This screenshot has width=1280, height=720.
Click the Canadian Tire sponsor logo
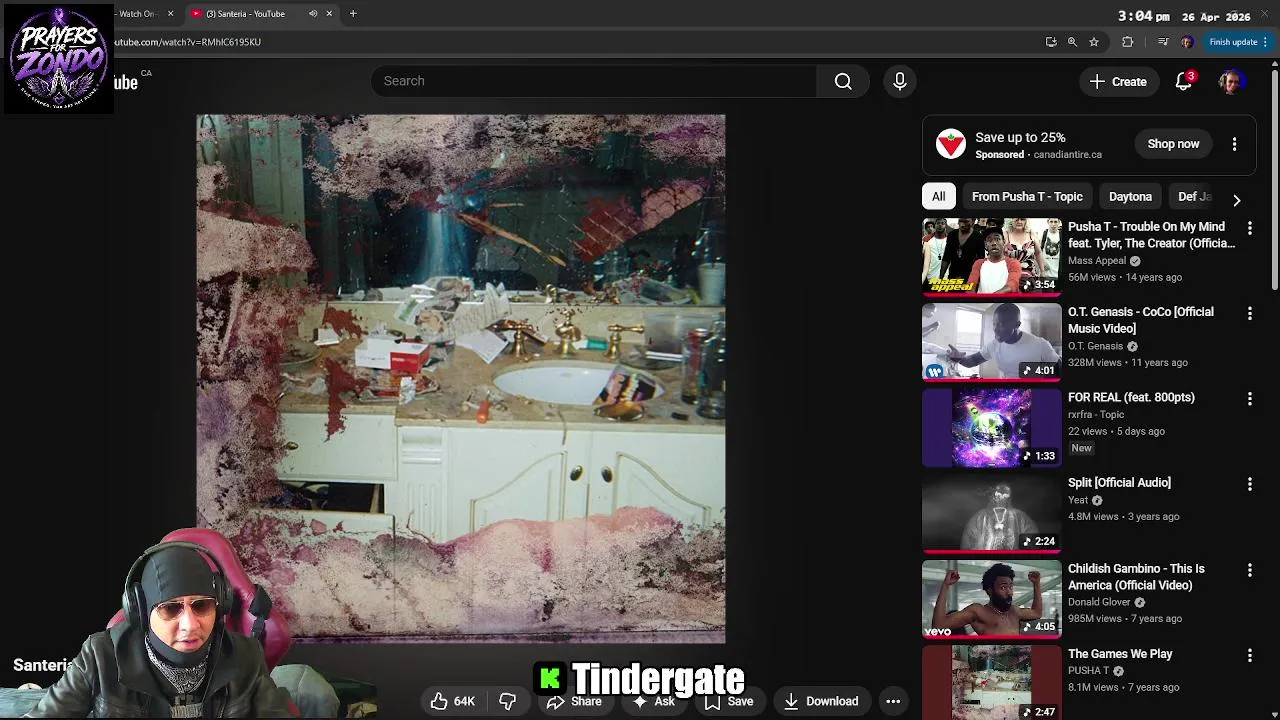[950, 144]
